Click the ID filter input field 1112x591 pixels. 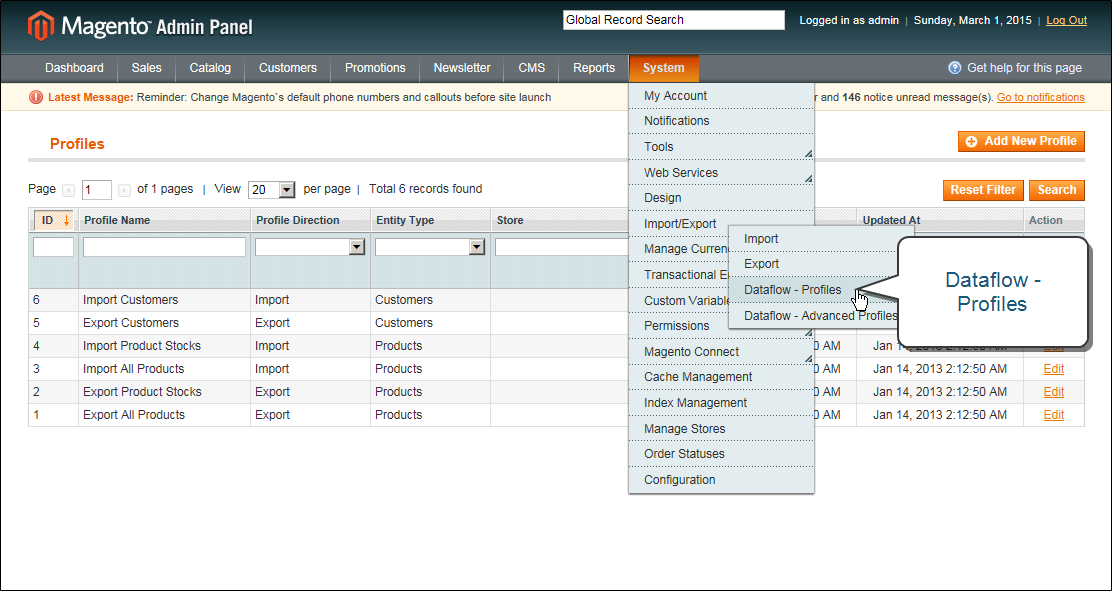(53, 247)
